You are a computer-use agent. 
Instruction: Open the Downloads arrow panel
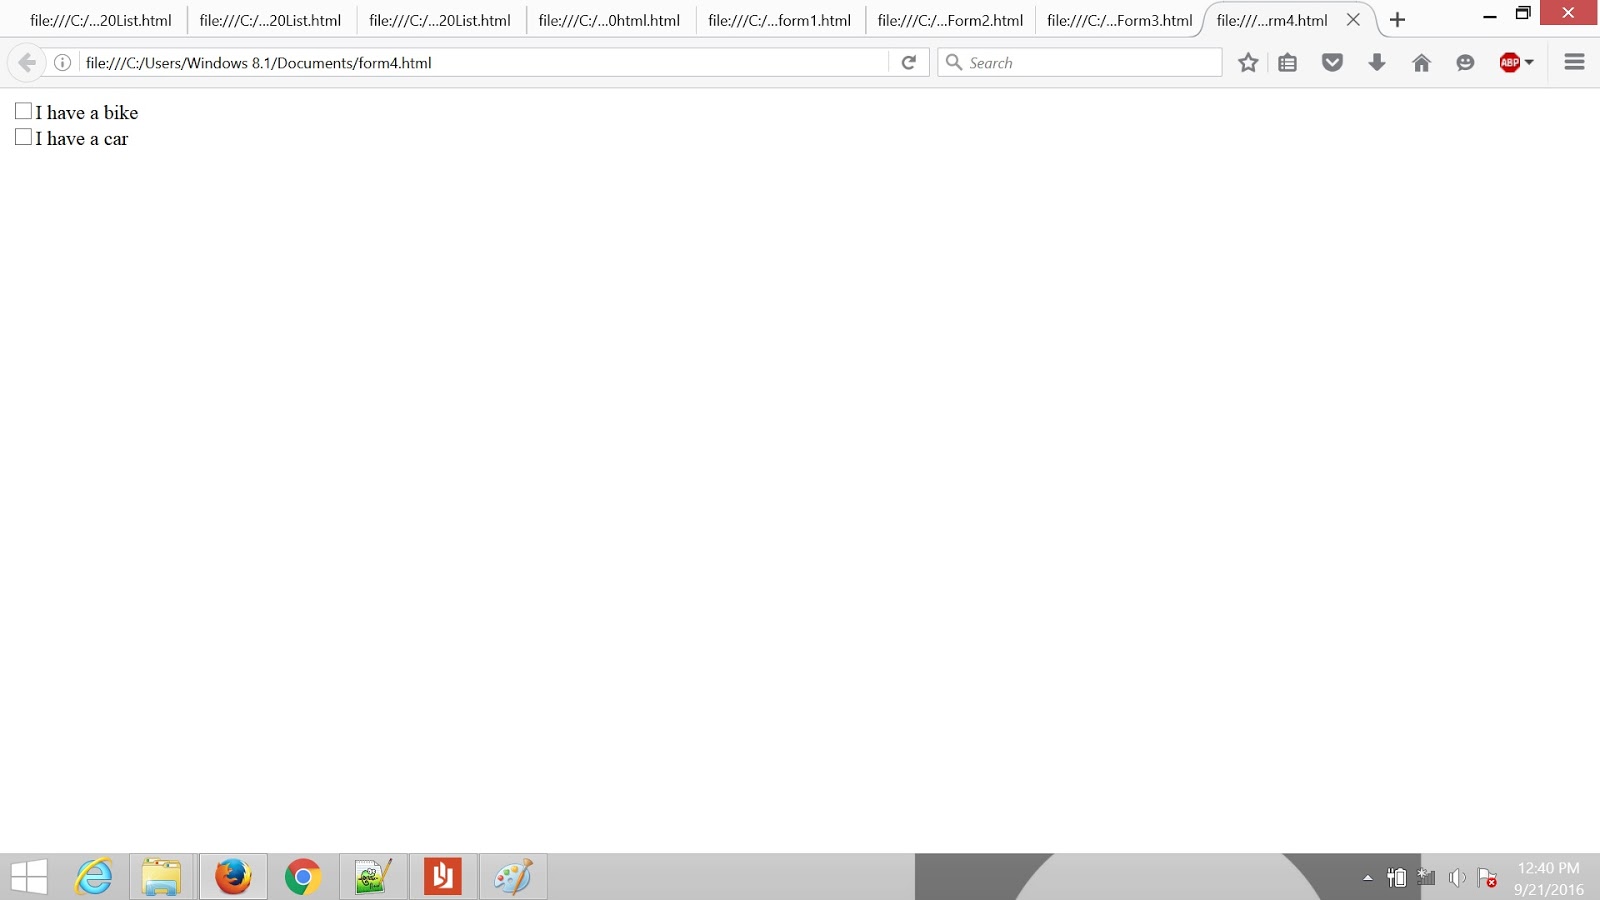point(1377,63)
